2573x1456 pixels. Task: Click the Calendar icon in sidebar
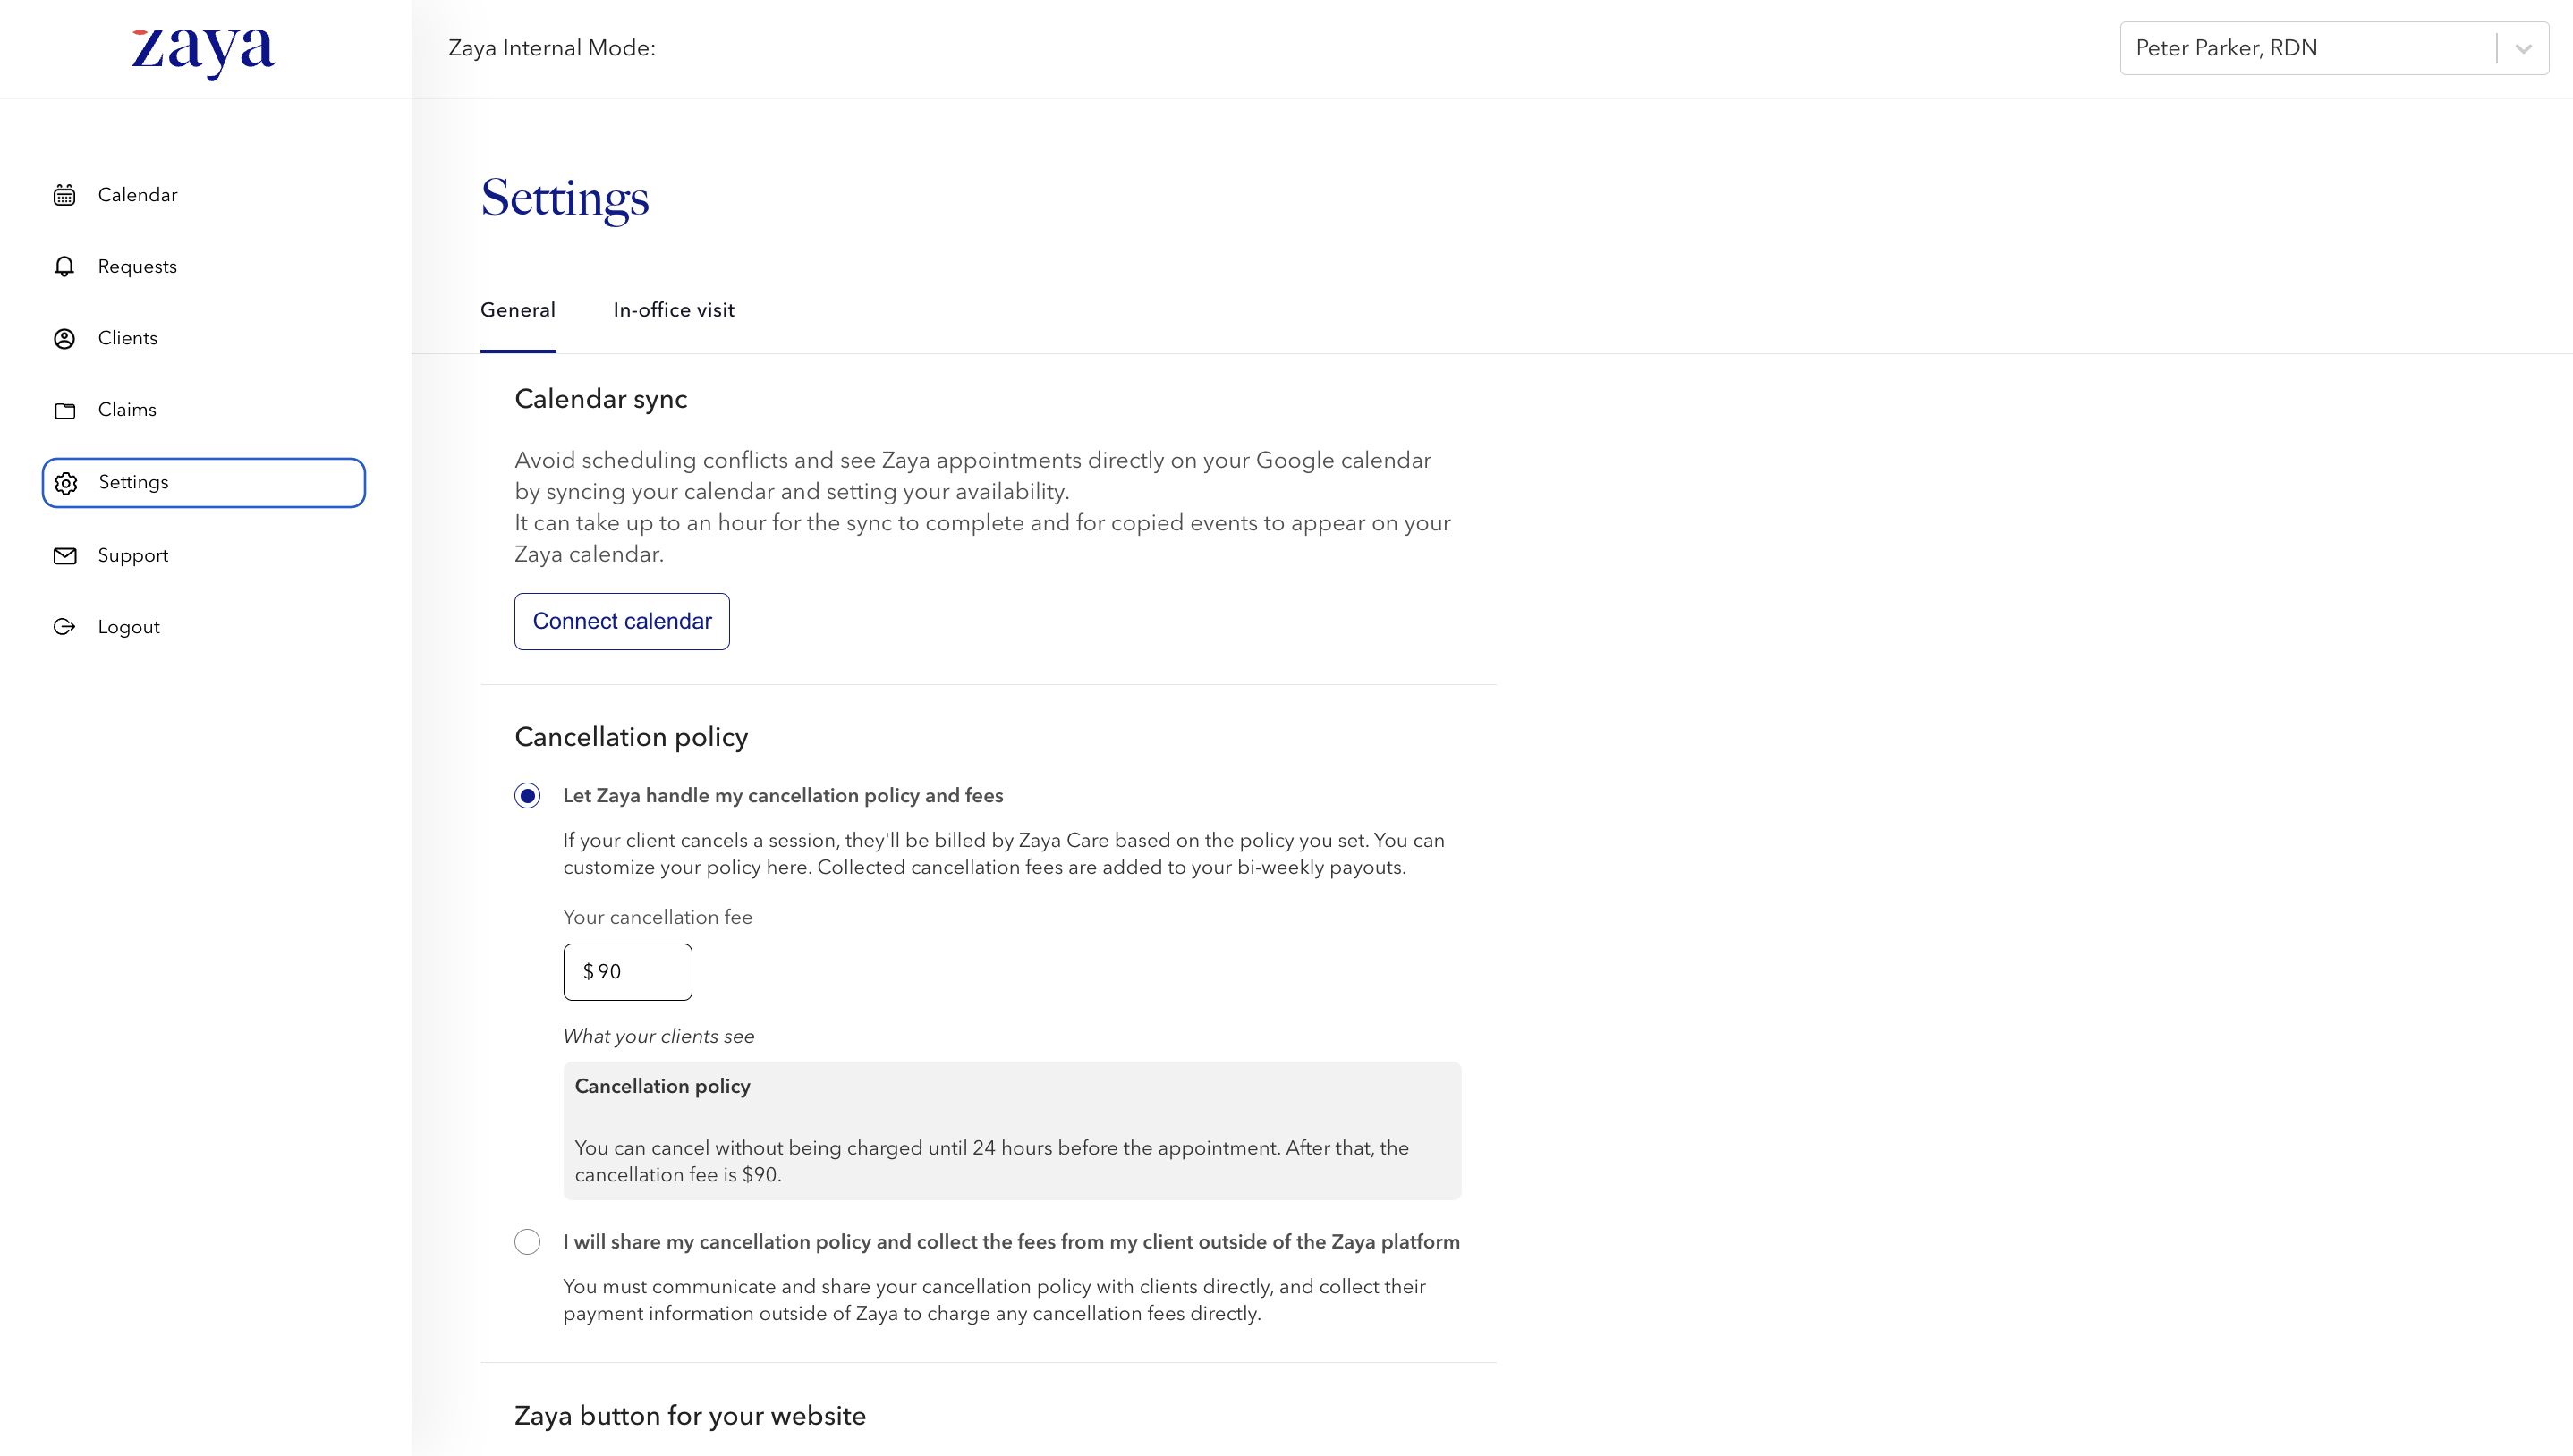click(65, 195)
